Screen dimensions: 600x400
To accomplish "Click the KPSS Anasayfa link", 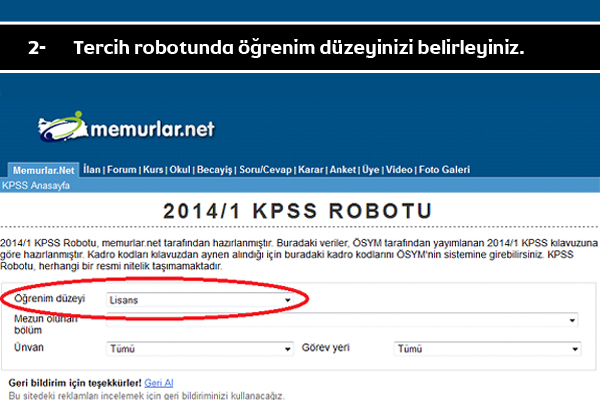I will pyautogui.click(x=36, y=186).
